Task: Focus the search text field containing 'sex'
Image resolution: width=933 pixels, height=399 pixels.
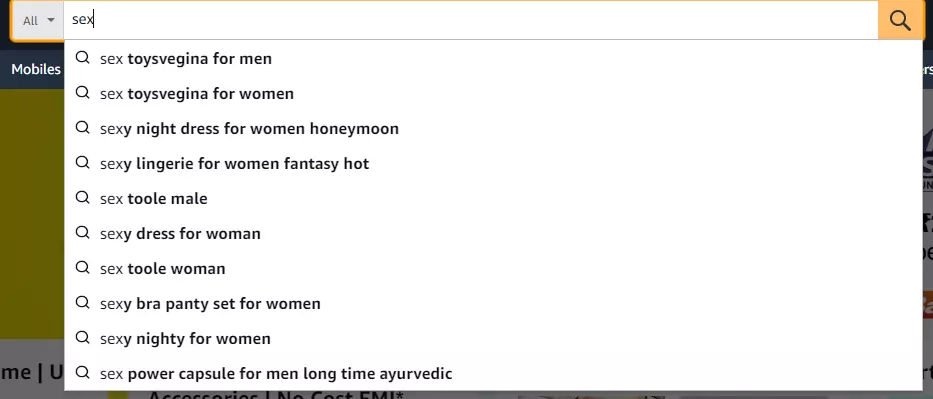Action: (471, 20)
